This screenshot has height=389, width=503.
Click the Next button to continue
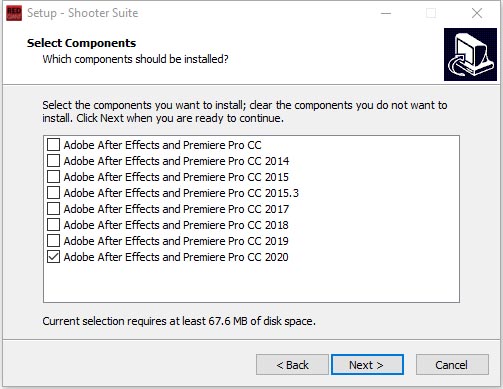tap(367, 365)
